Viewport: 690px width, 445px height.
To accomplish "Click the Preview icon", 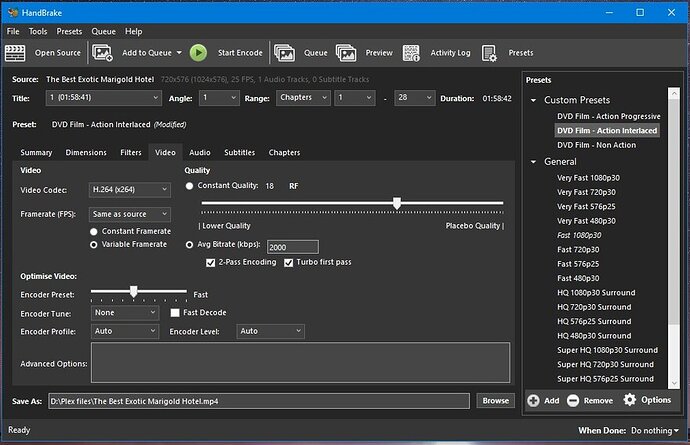I will [347, 53].
